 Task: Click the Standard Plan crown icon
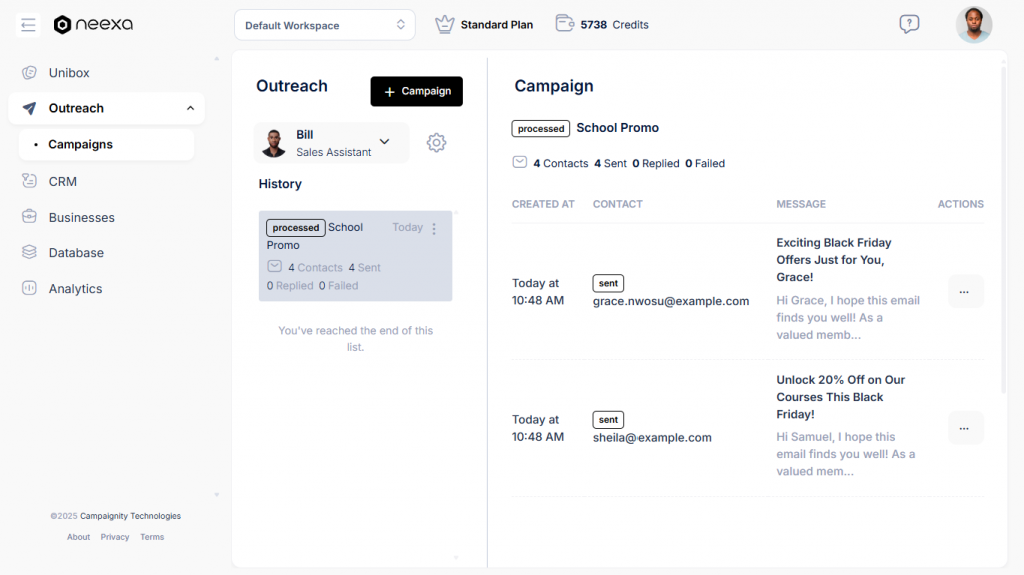[x=445, y=24]
